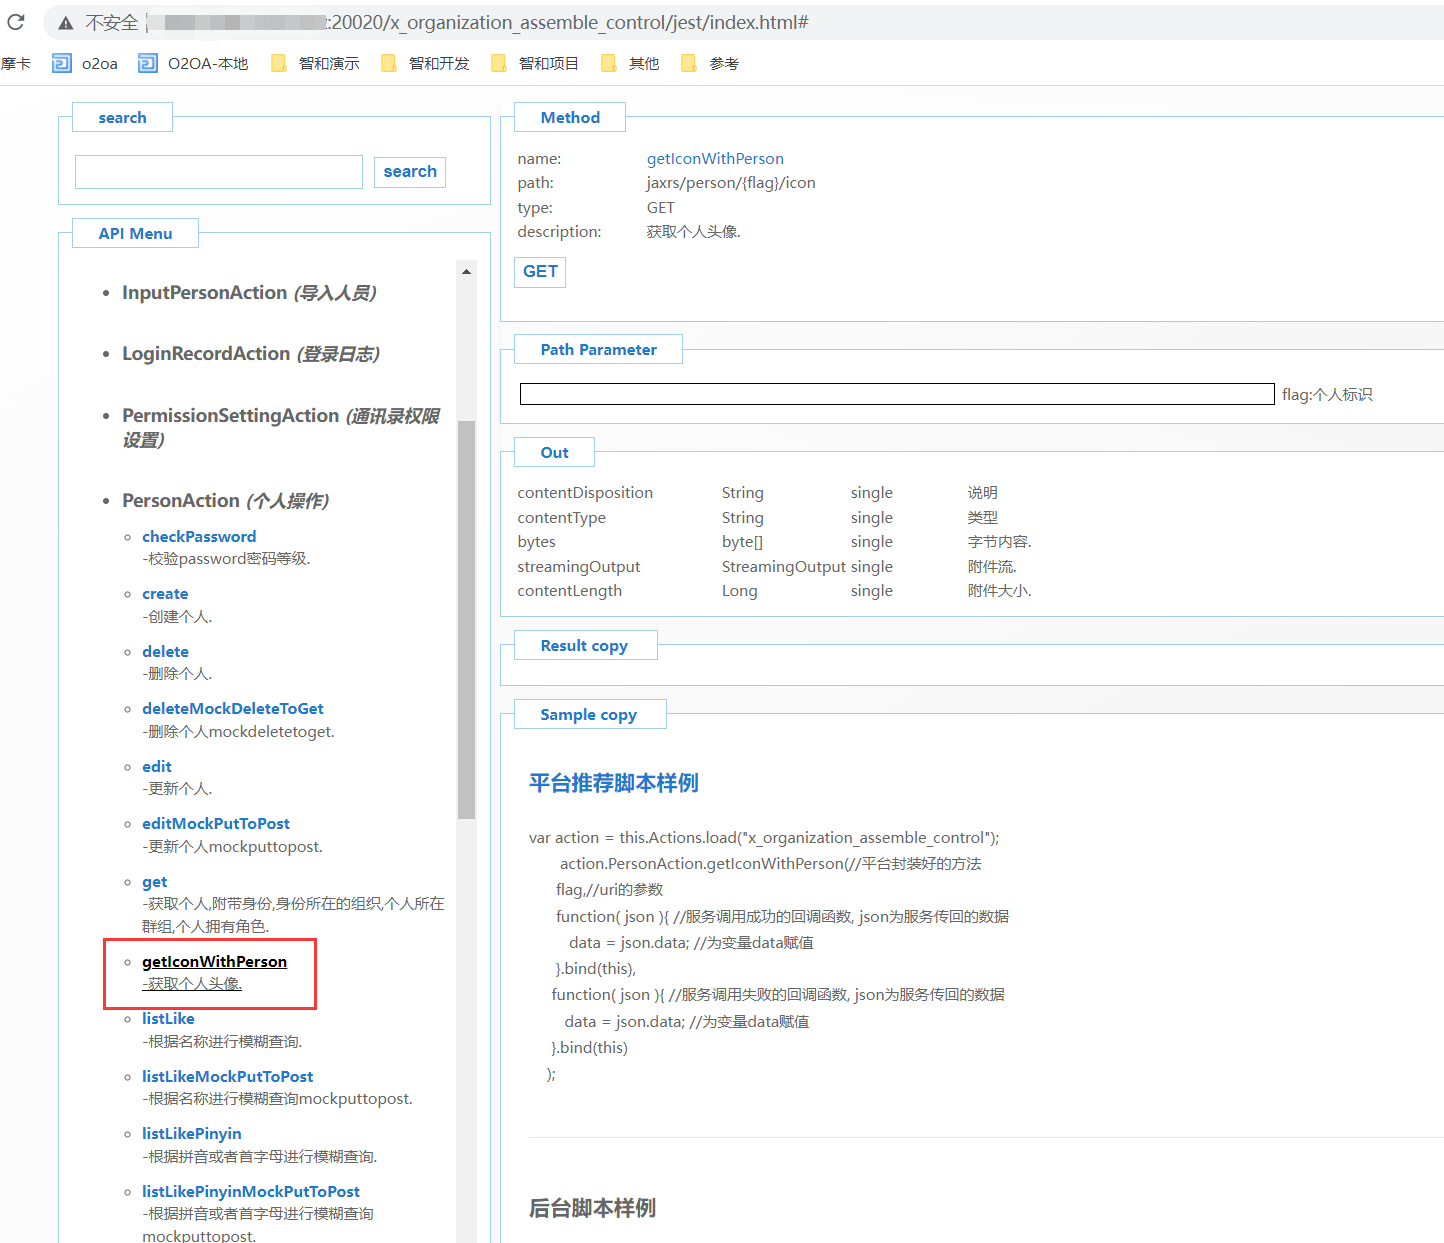Select PersonAction (个人操作) in API menu
1444x1243 pixels.
point(226,500)
